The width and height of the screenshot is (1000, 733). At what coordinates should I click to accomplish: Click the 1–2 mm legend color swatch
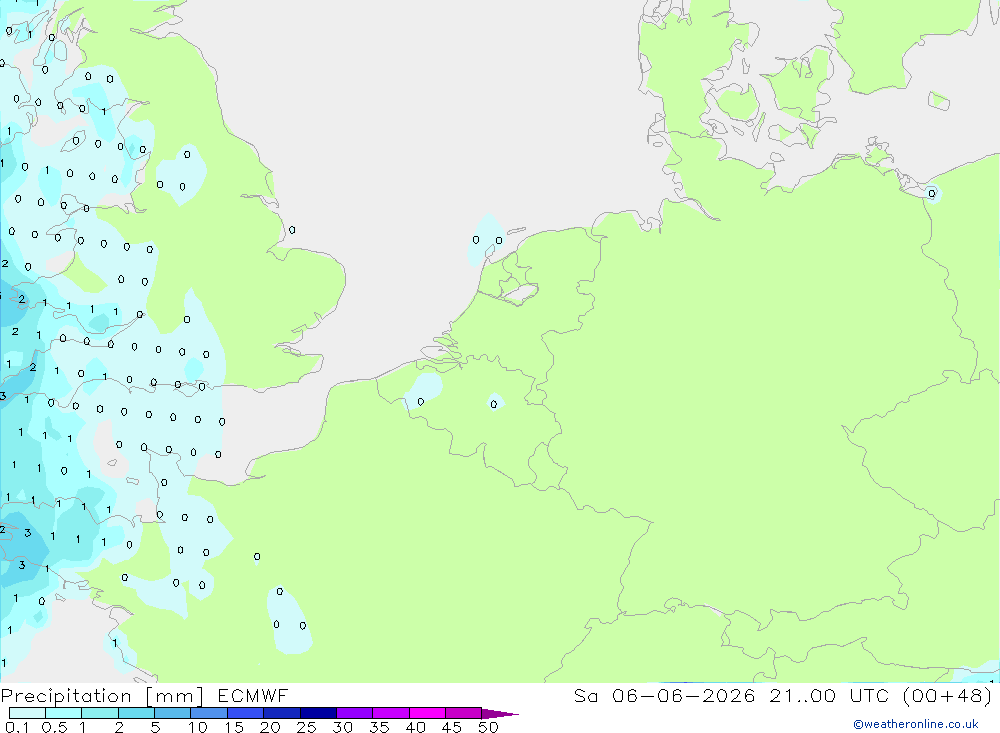point(100,713)
